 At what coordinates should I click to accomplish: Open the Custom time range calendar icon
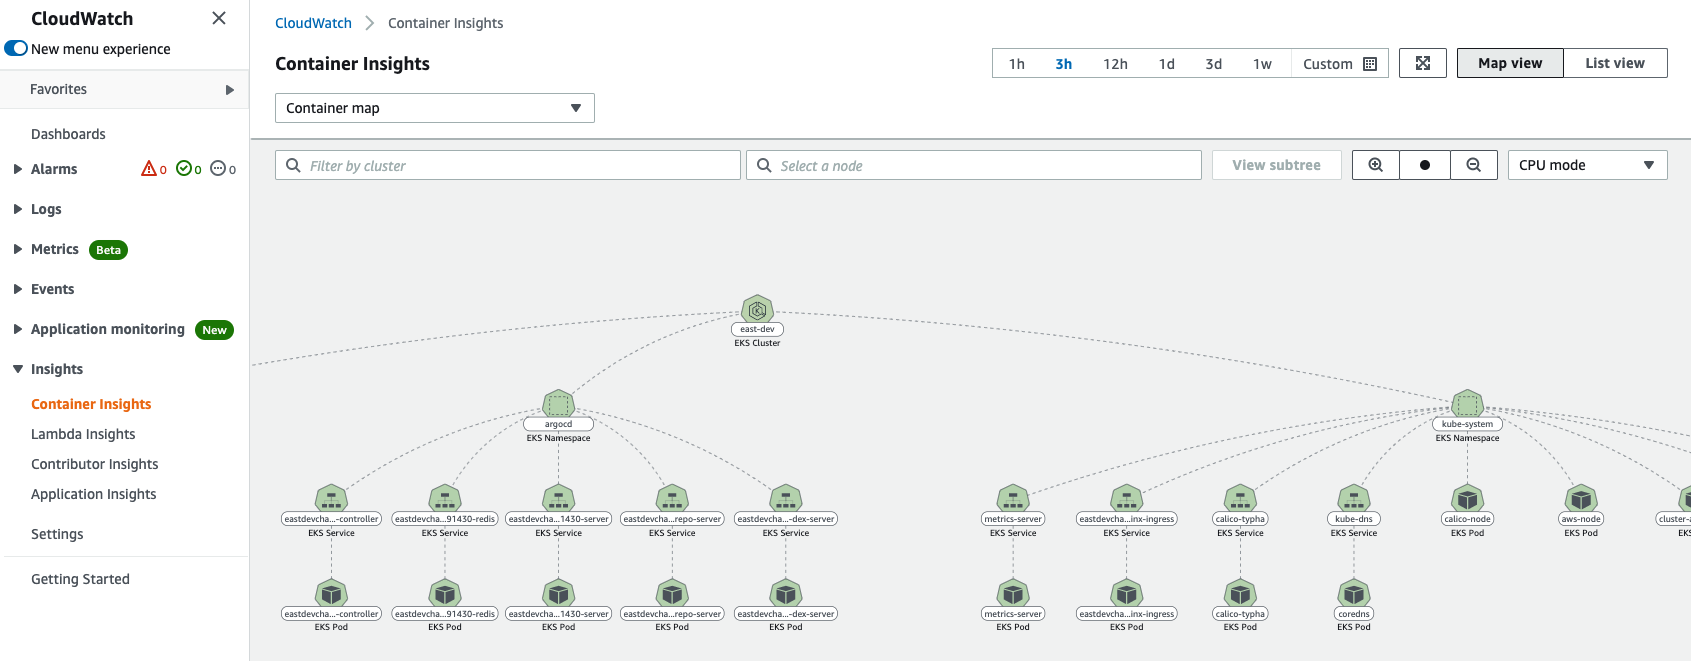(1370, 64)
